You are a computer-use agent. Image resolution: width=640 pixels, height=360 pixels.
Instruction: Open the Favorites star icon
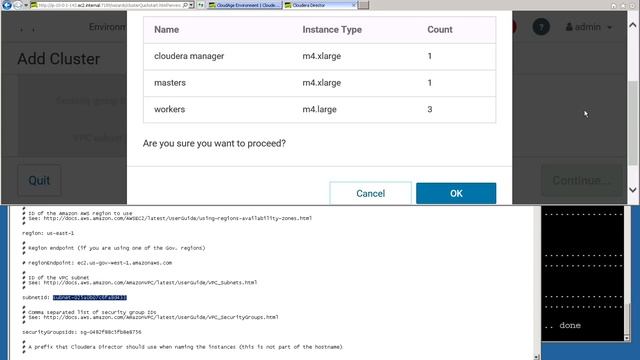623,6
